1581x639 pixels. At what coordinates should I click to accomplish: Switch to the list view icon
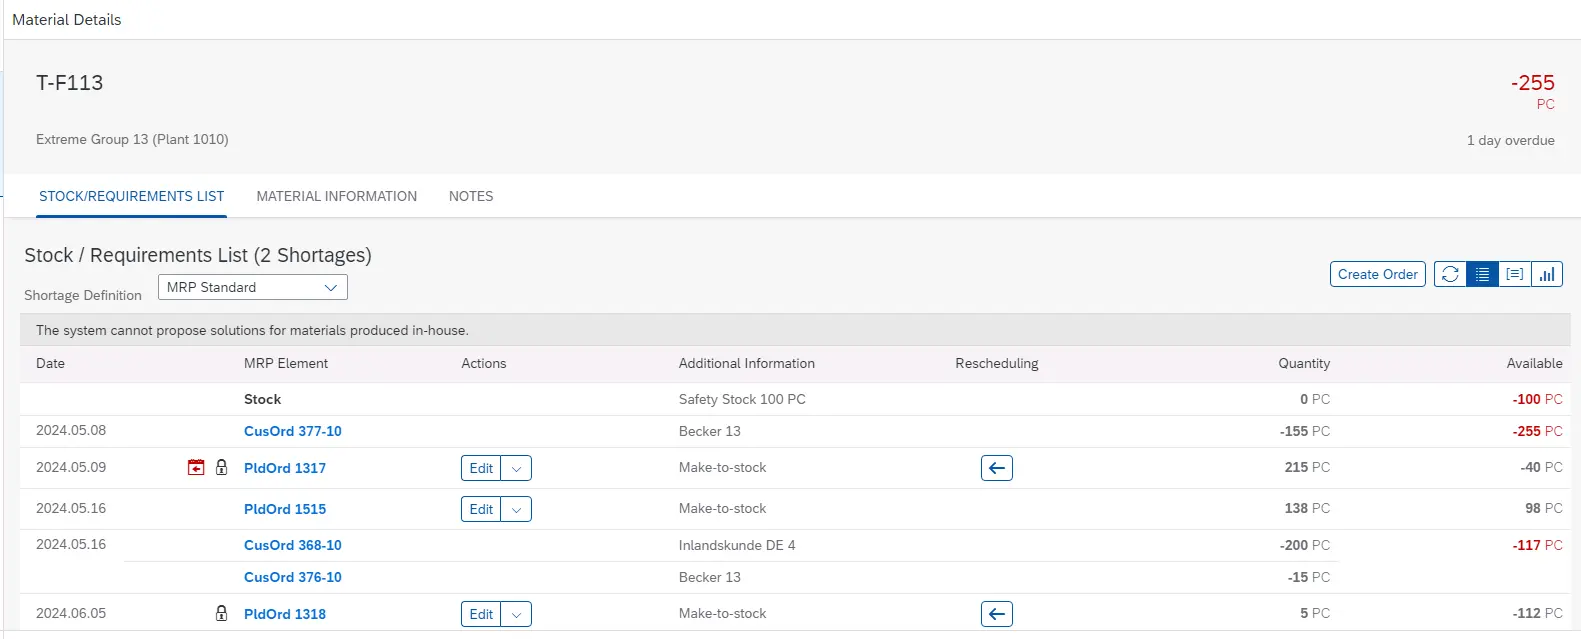[x=1482, y=274]
